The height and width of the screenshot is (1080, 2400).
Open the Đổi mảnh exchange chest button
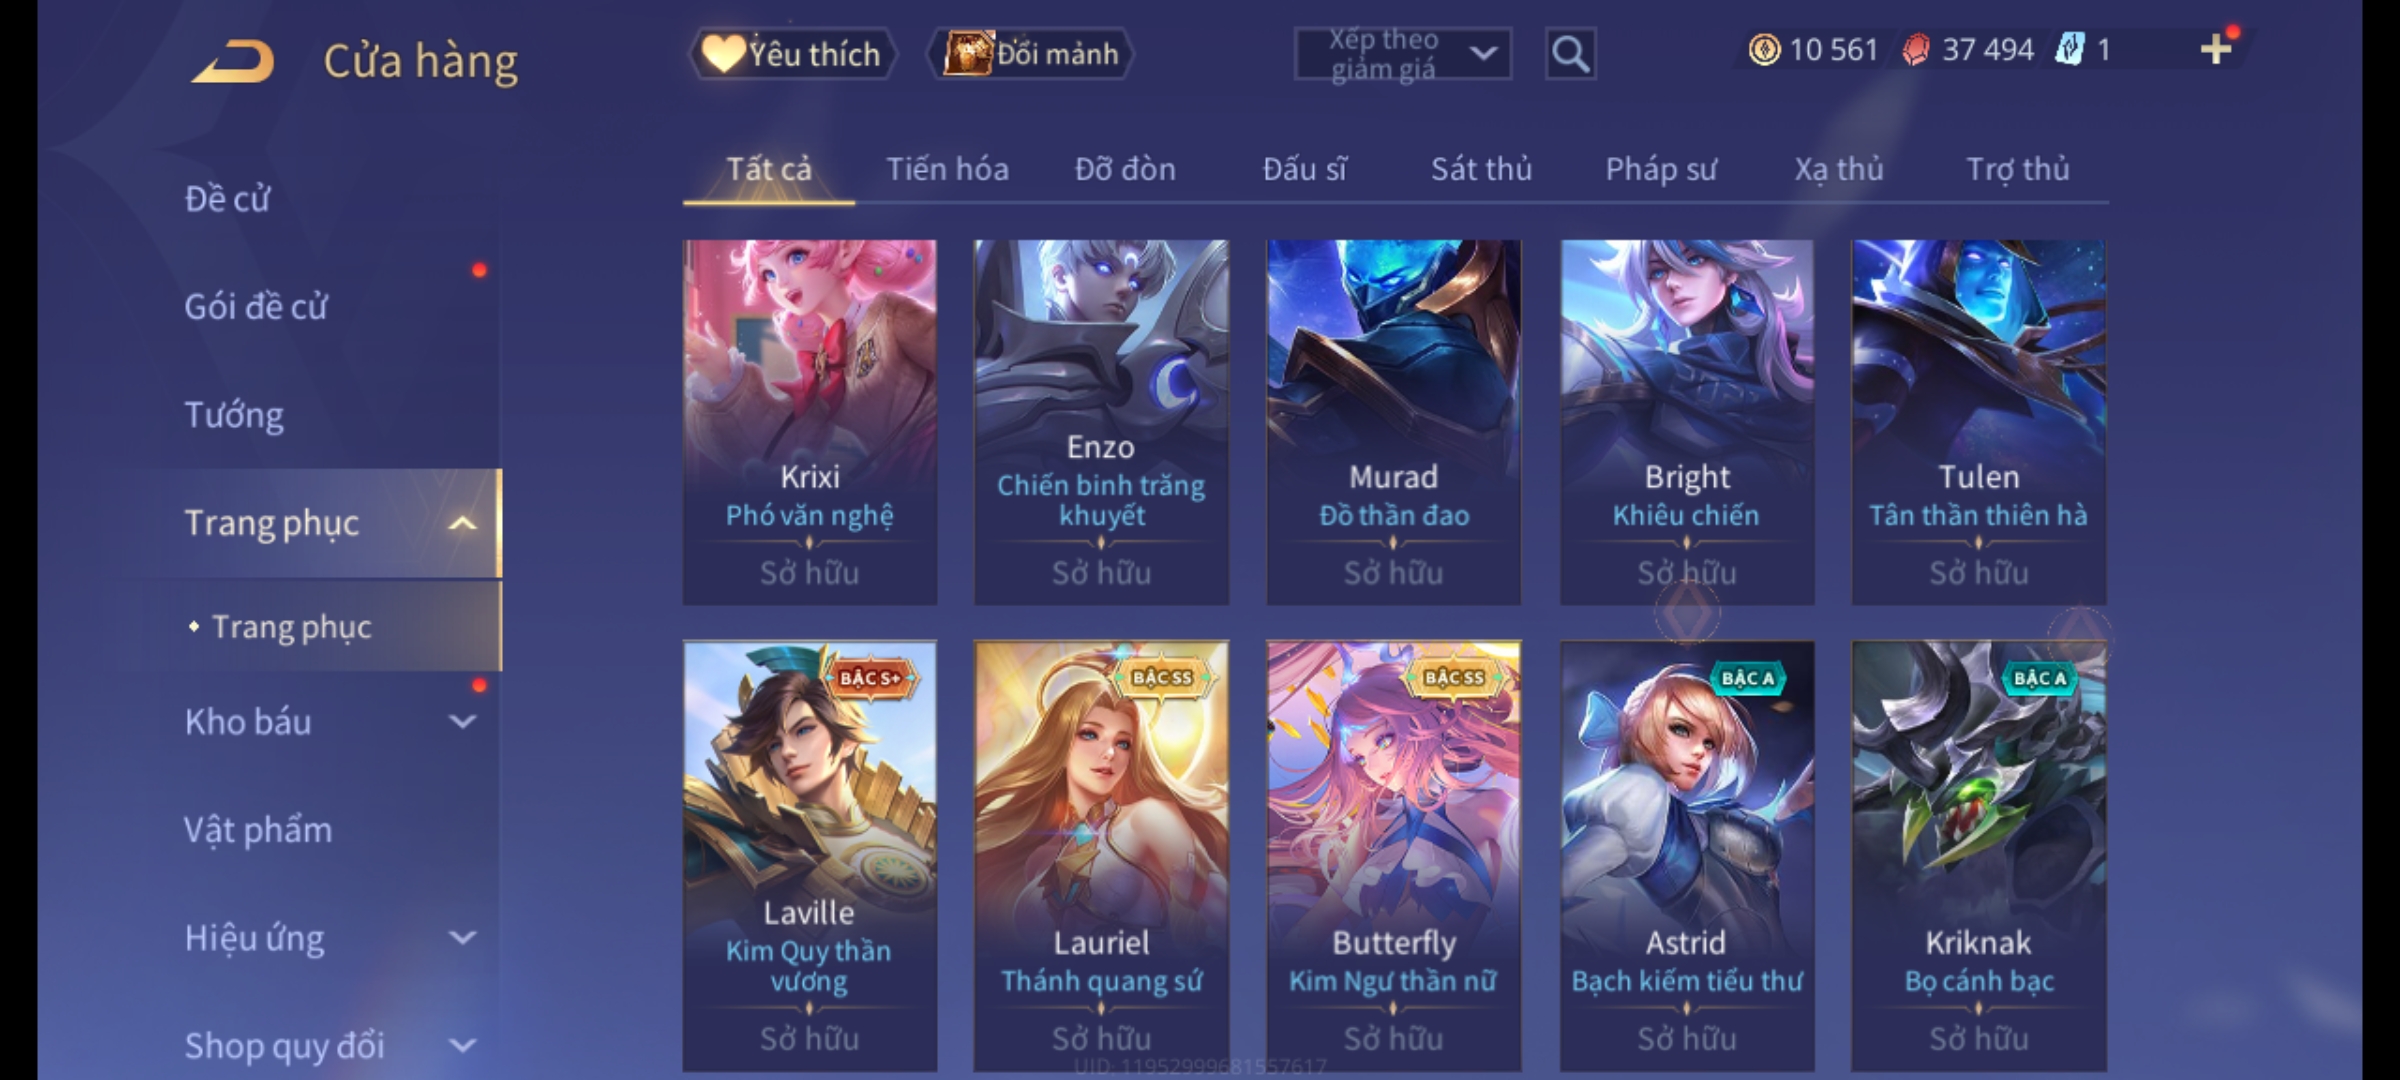point(1031,54)
